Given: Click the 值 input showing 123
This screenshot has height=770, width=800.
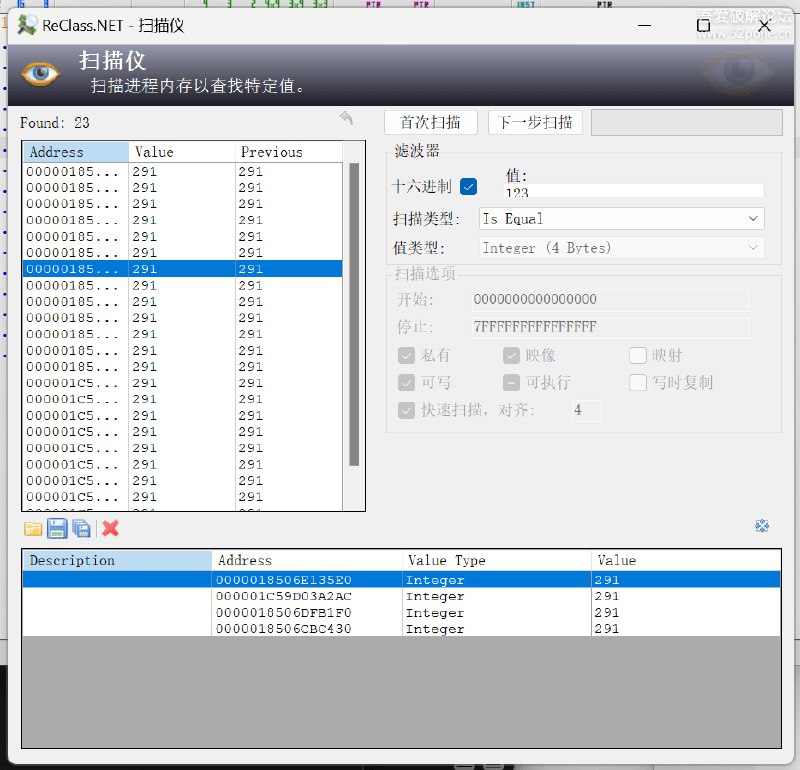Looking at the screenshot, I should (x=630, y=189).
